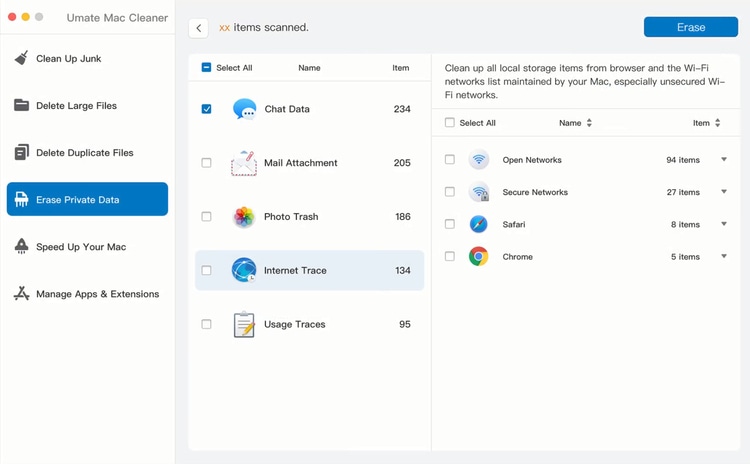The width and height of the screenshot is (750, 464).
Task: Select the Internet Trace row
Action: [310, 271]
